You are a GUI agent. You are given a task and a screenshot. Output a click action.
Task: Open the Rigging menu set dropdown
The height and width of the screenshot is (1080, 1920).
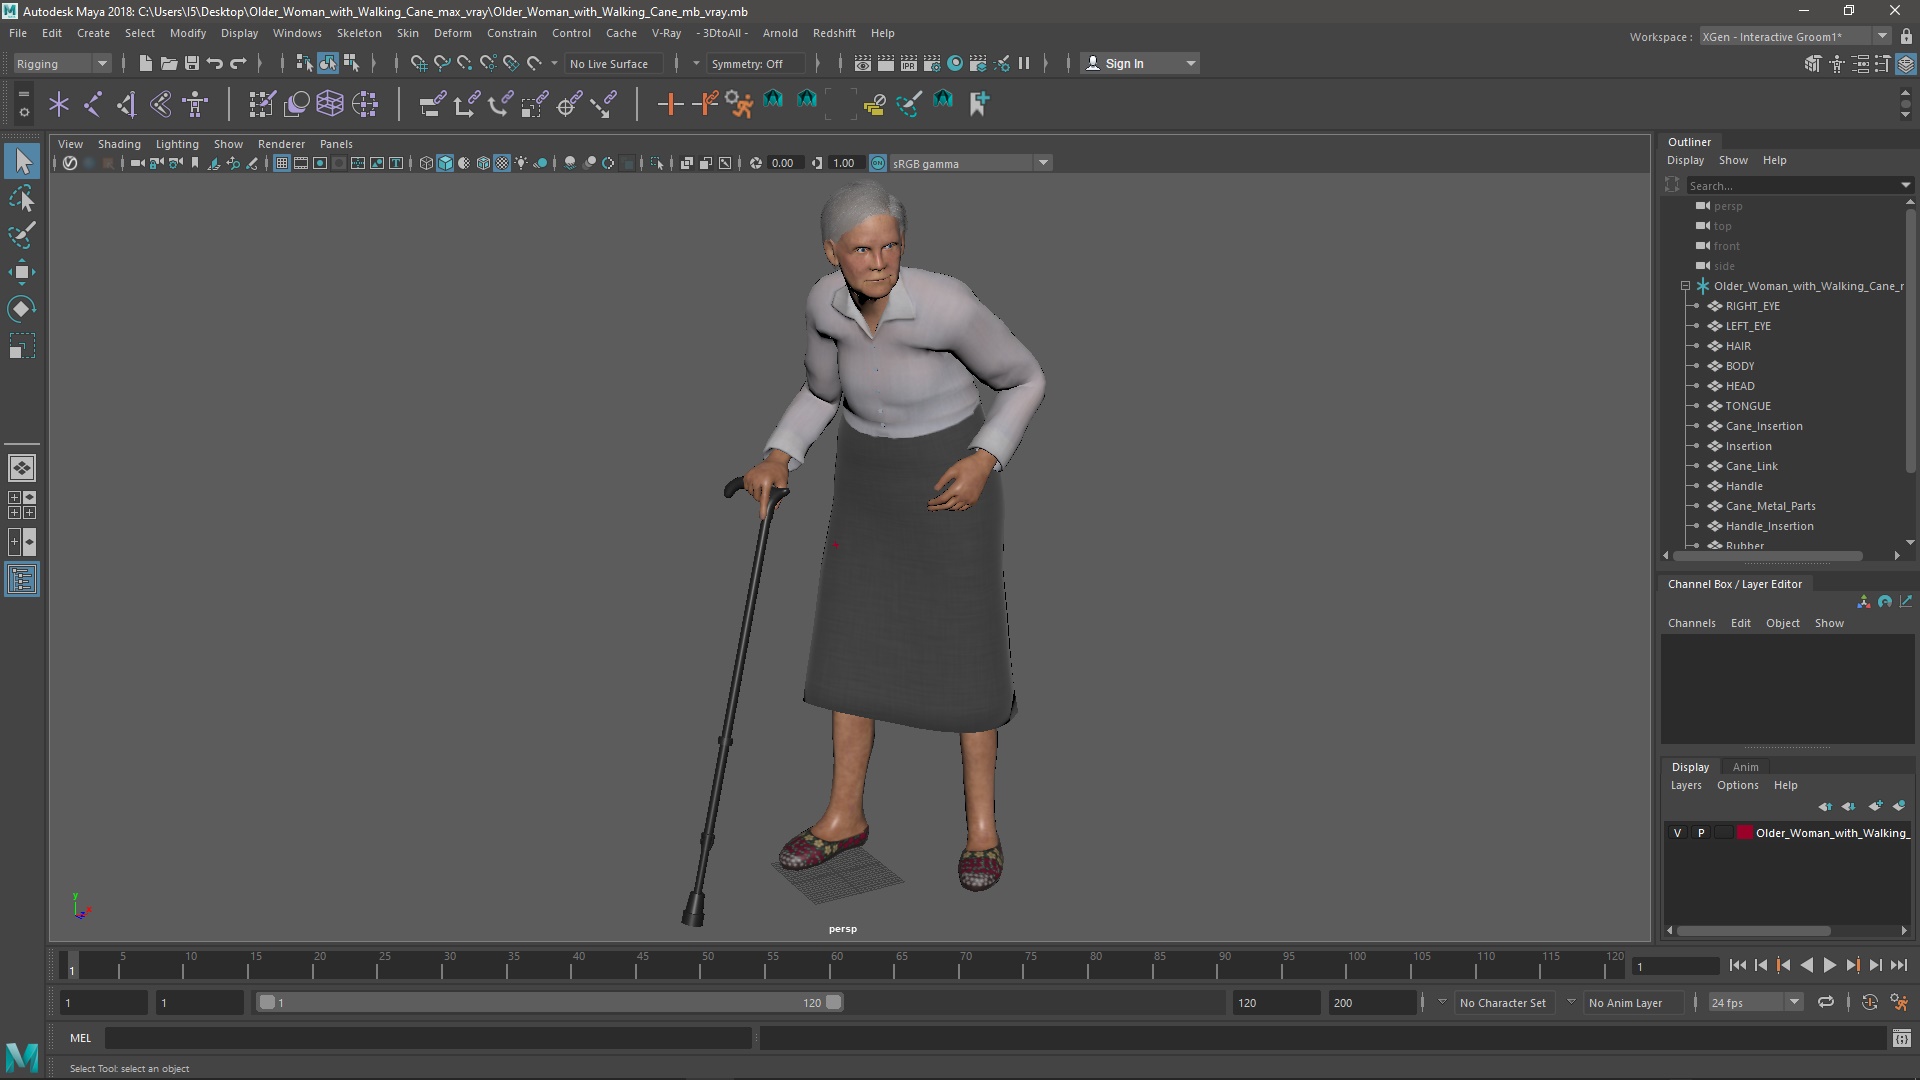pyautogui.click(x=62, y=63)
